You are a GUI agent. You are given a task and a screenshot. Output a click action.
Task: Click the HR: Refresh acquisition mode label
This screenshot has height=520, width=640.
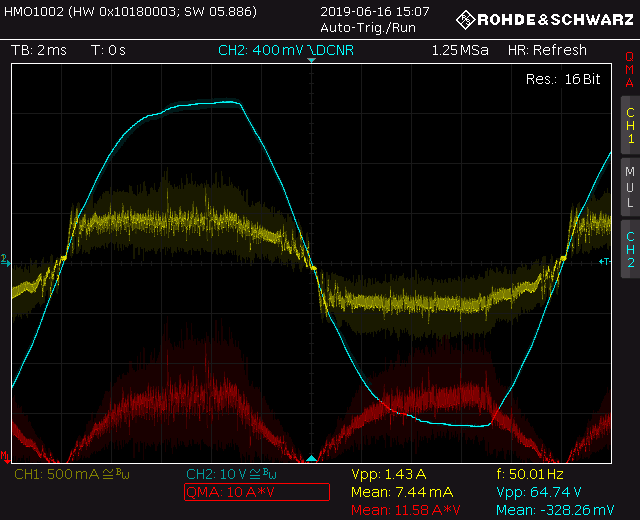tap(547, 50)
